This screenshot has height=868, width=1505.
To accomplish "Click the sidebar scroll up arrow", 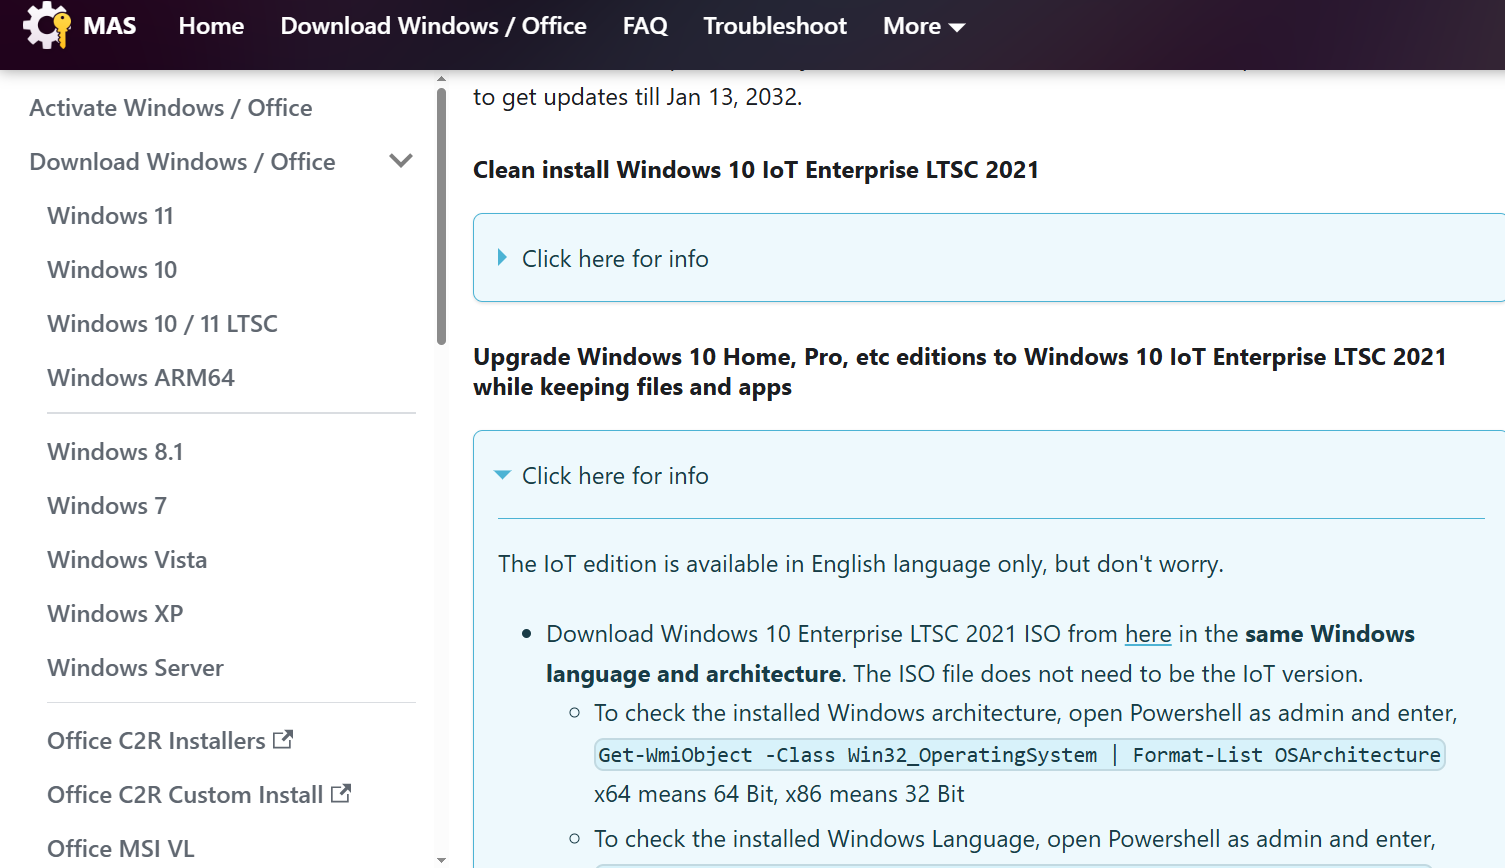I will 441,78.
